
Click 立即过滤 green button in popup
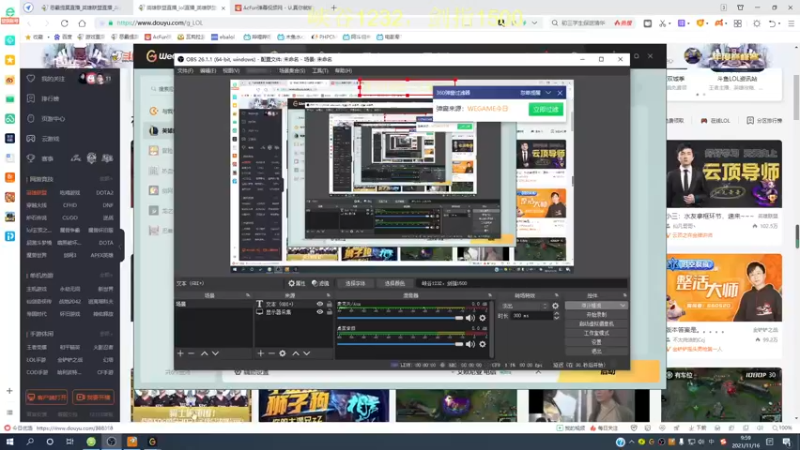point(546,109)
